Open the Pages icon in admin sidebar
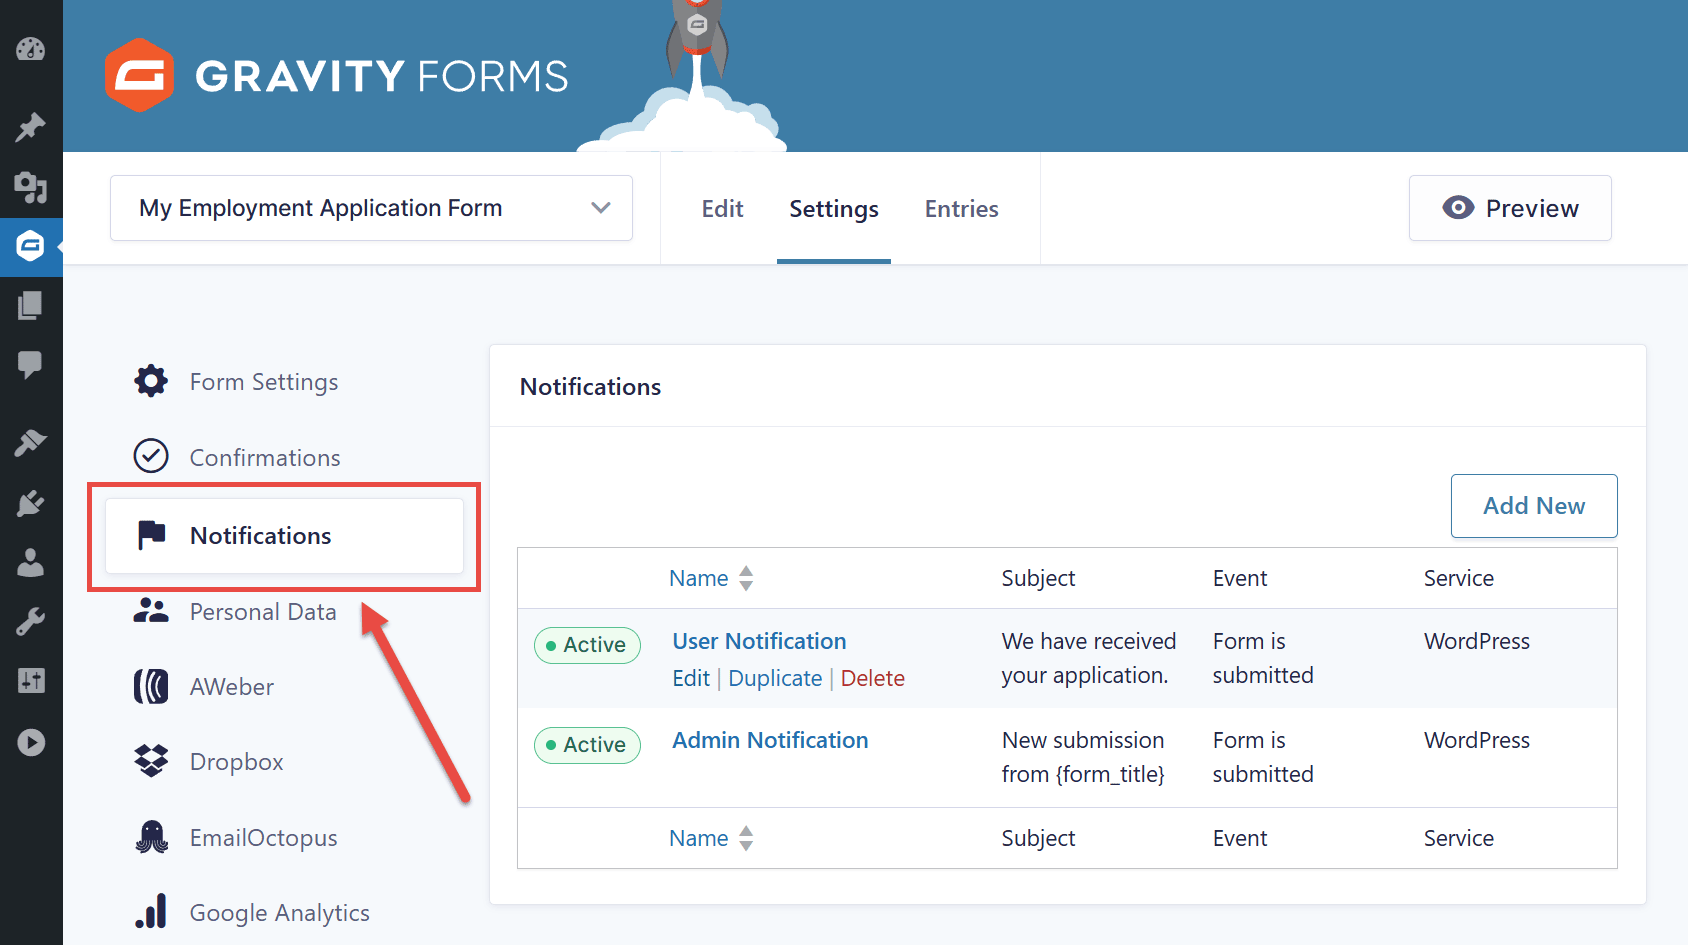 [30, 305]
